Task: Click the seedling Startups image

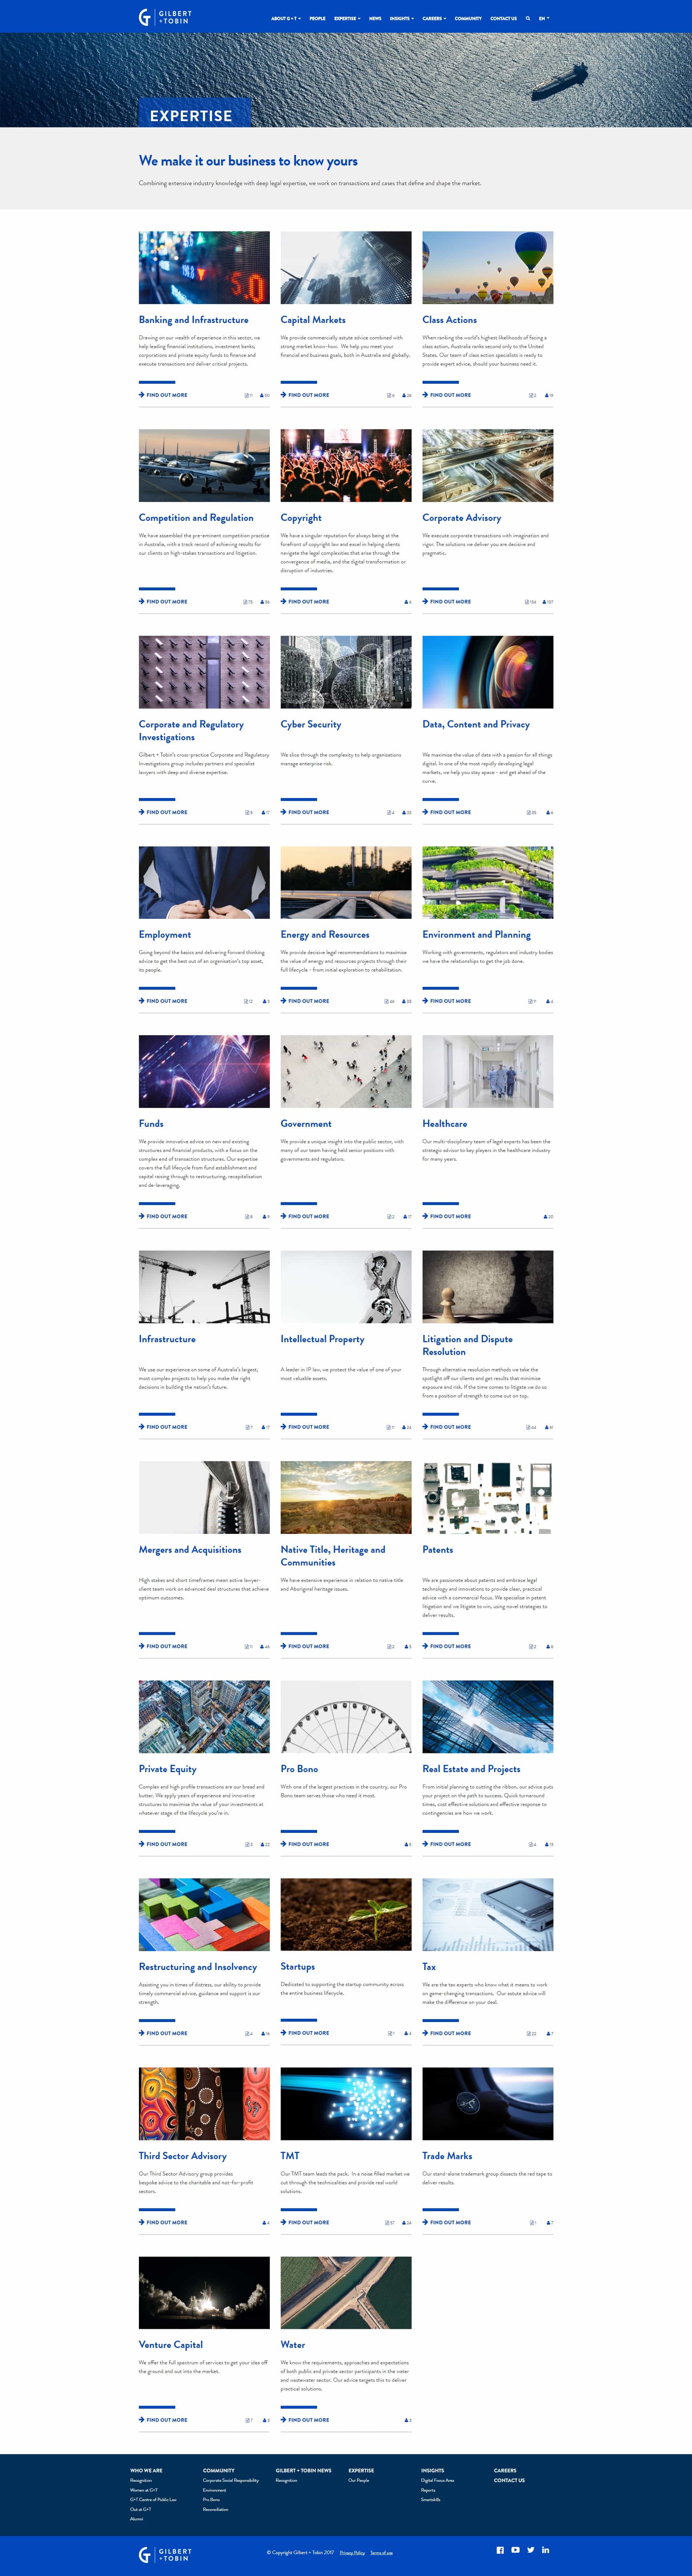Action: pos(346,1914)
